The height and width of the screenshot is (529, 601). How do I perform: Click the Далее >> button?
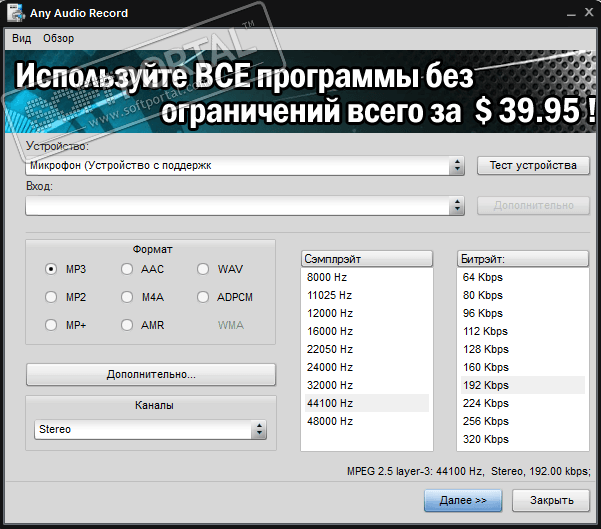point(463,500)
